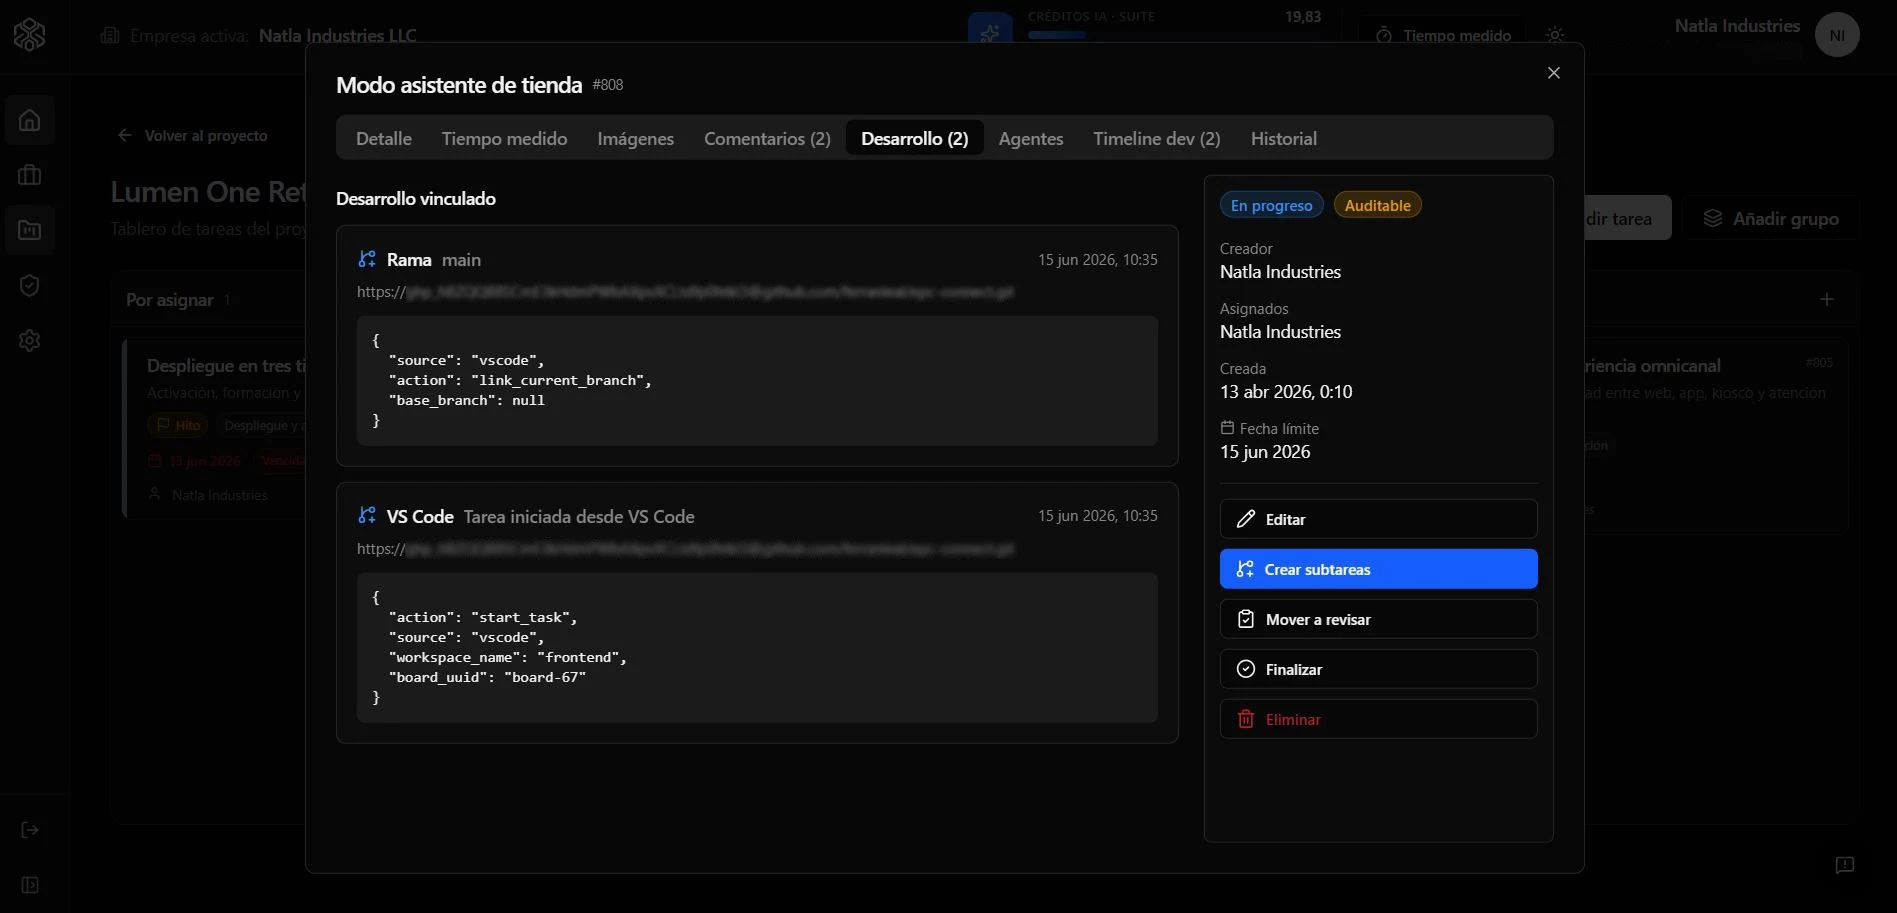View the Comentarios (2) tab

(x=767, y=138)
